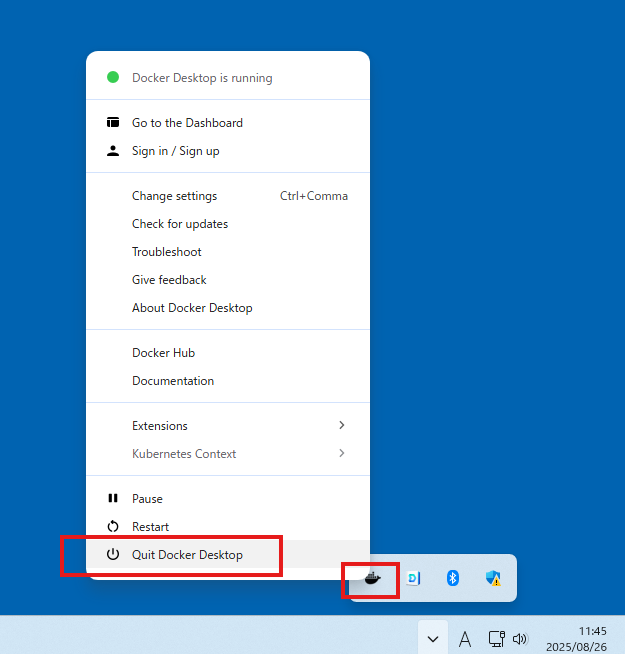Viewport: 625px width, 654px height.
Task: Click the network monitor icon in taskbar
Action: click(x=496, y=639)
